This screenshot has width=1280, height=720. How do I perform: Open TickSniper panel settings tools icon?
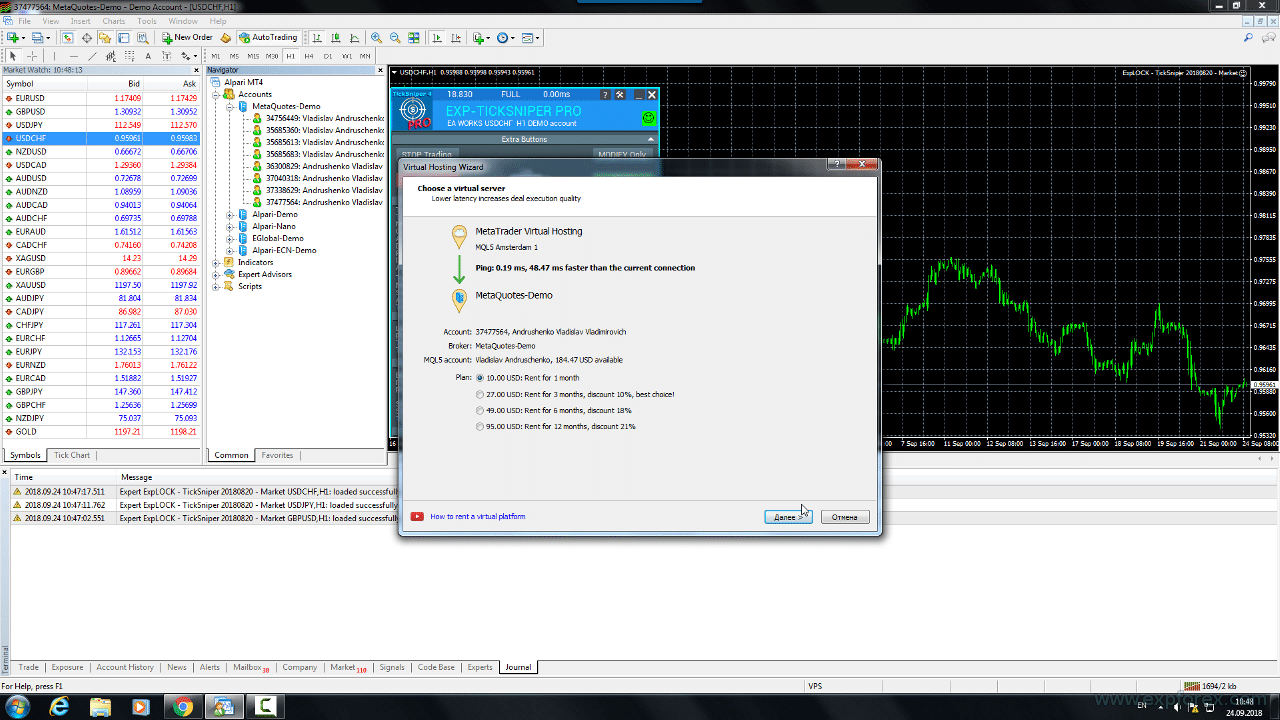(x=620, y=94)
